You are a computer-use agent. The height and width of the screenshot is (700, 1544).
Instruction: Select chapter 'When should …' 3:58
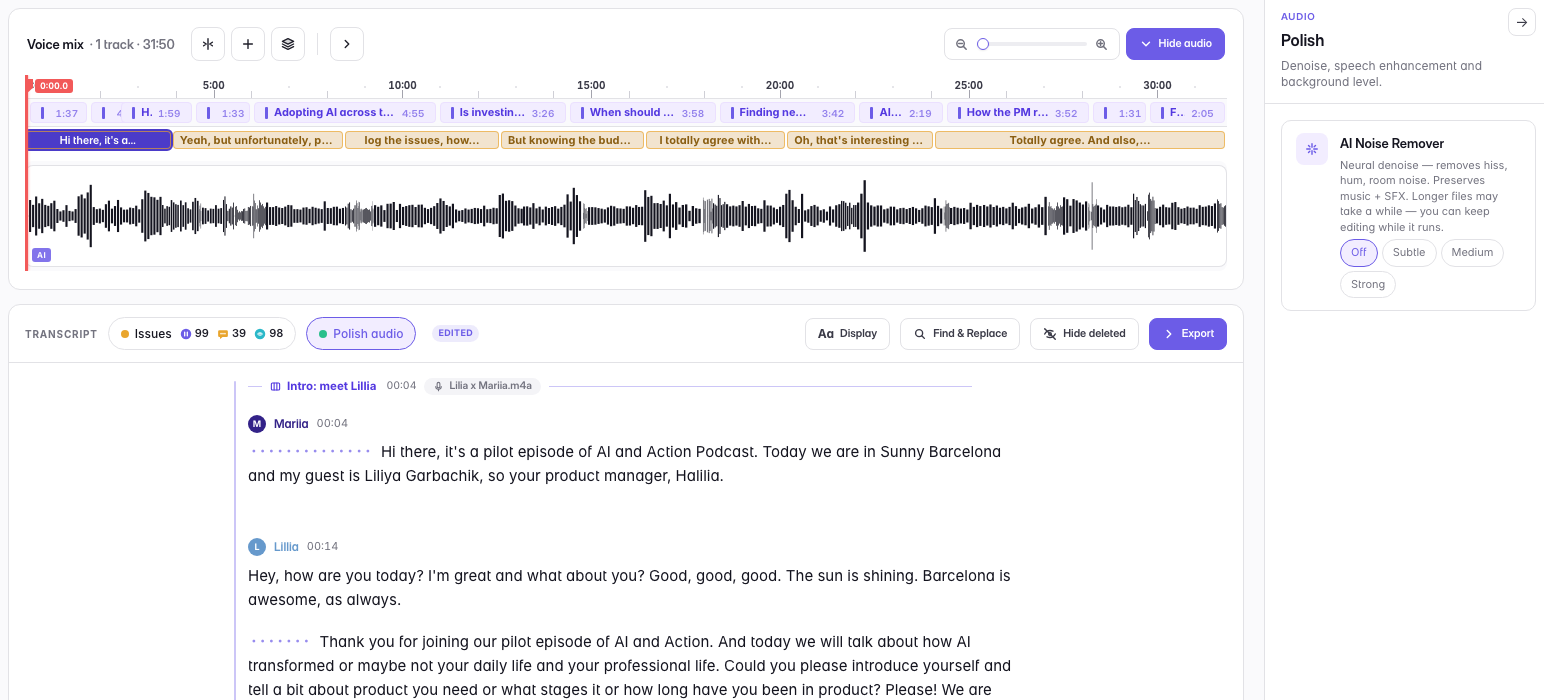pos(642,113)
